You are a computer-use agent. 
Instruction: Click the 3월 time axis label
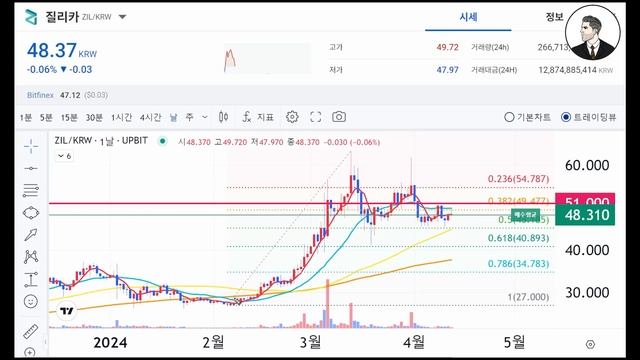coord(311,342)
